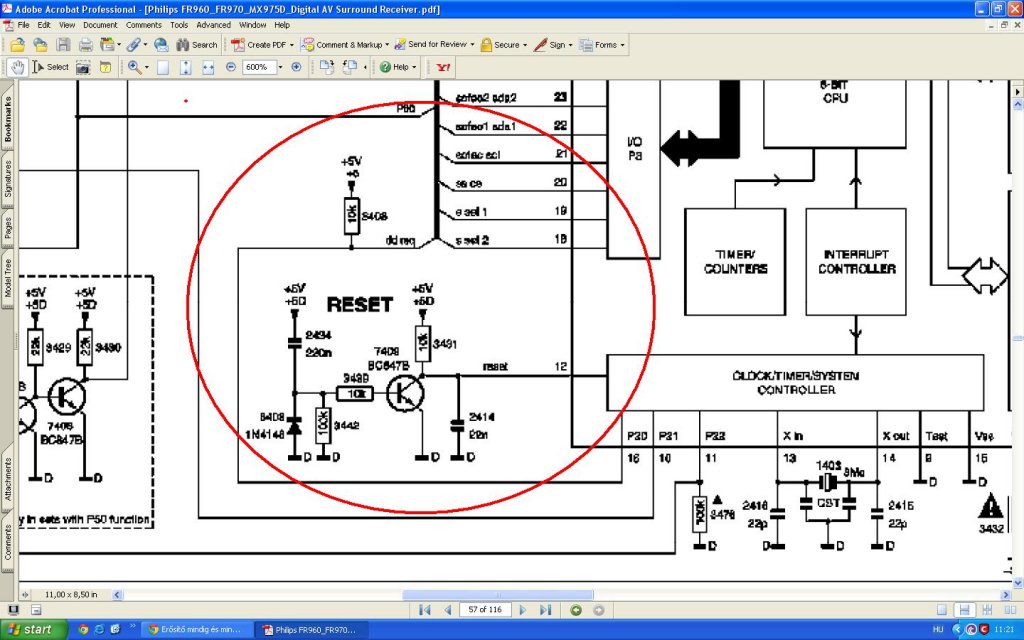Rotate the page counterclockwise
The width and height of the screenshot is (1024, 640).
click(x=350, y=67)
